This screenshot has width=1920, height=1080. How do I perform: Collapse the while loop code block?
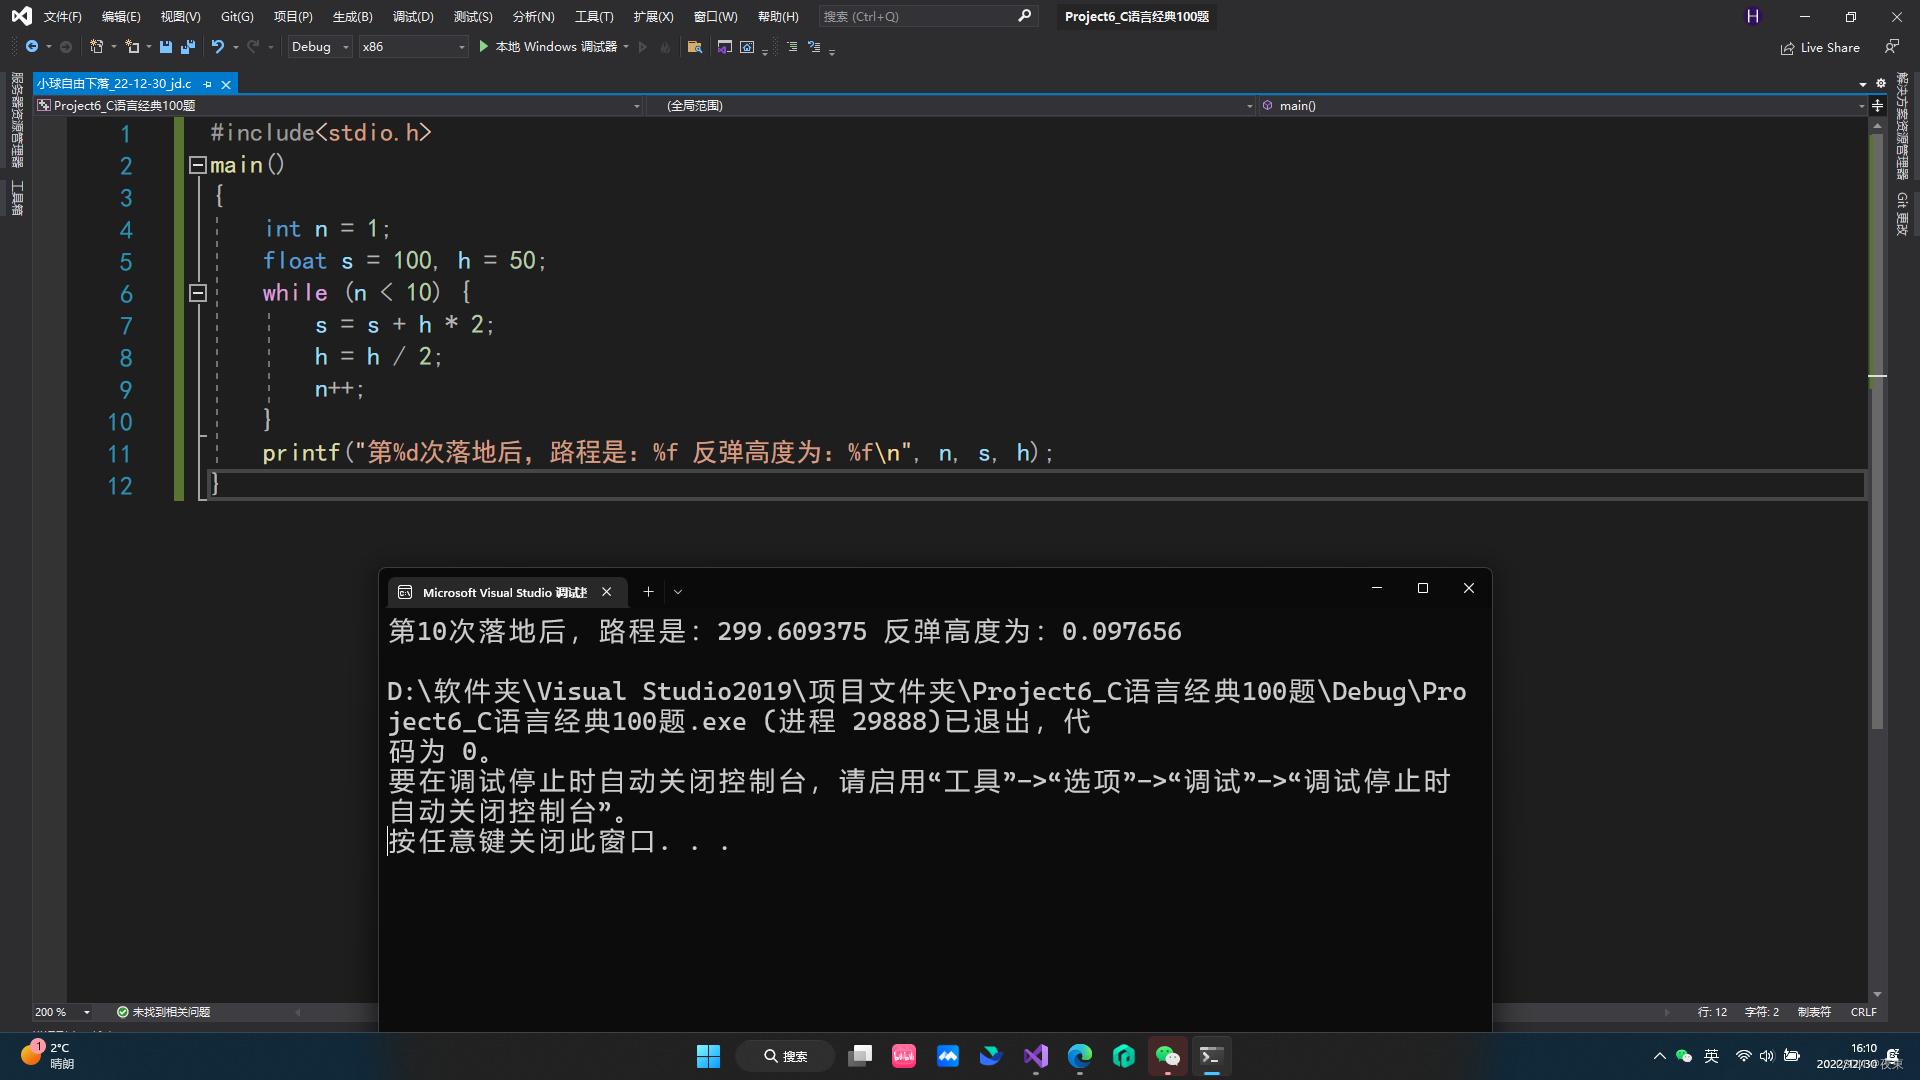197,293
